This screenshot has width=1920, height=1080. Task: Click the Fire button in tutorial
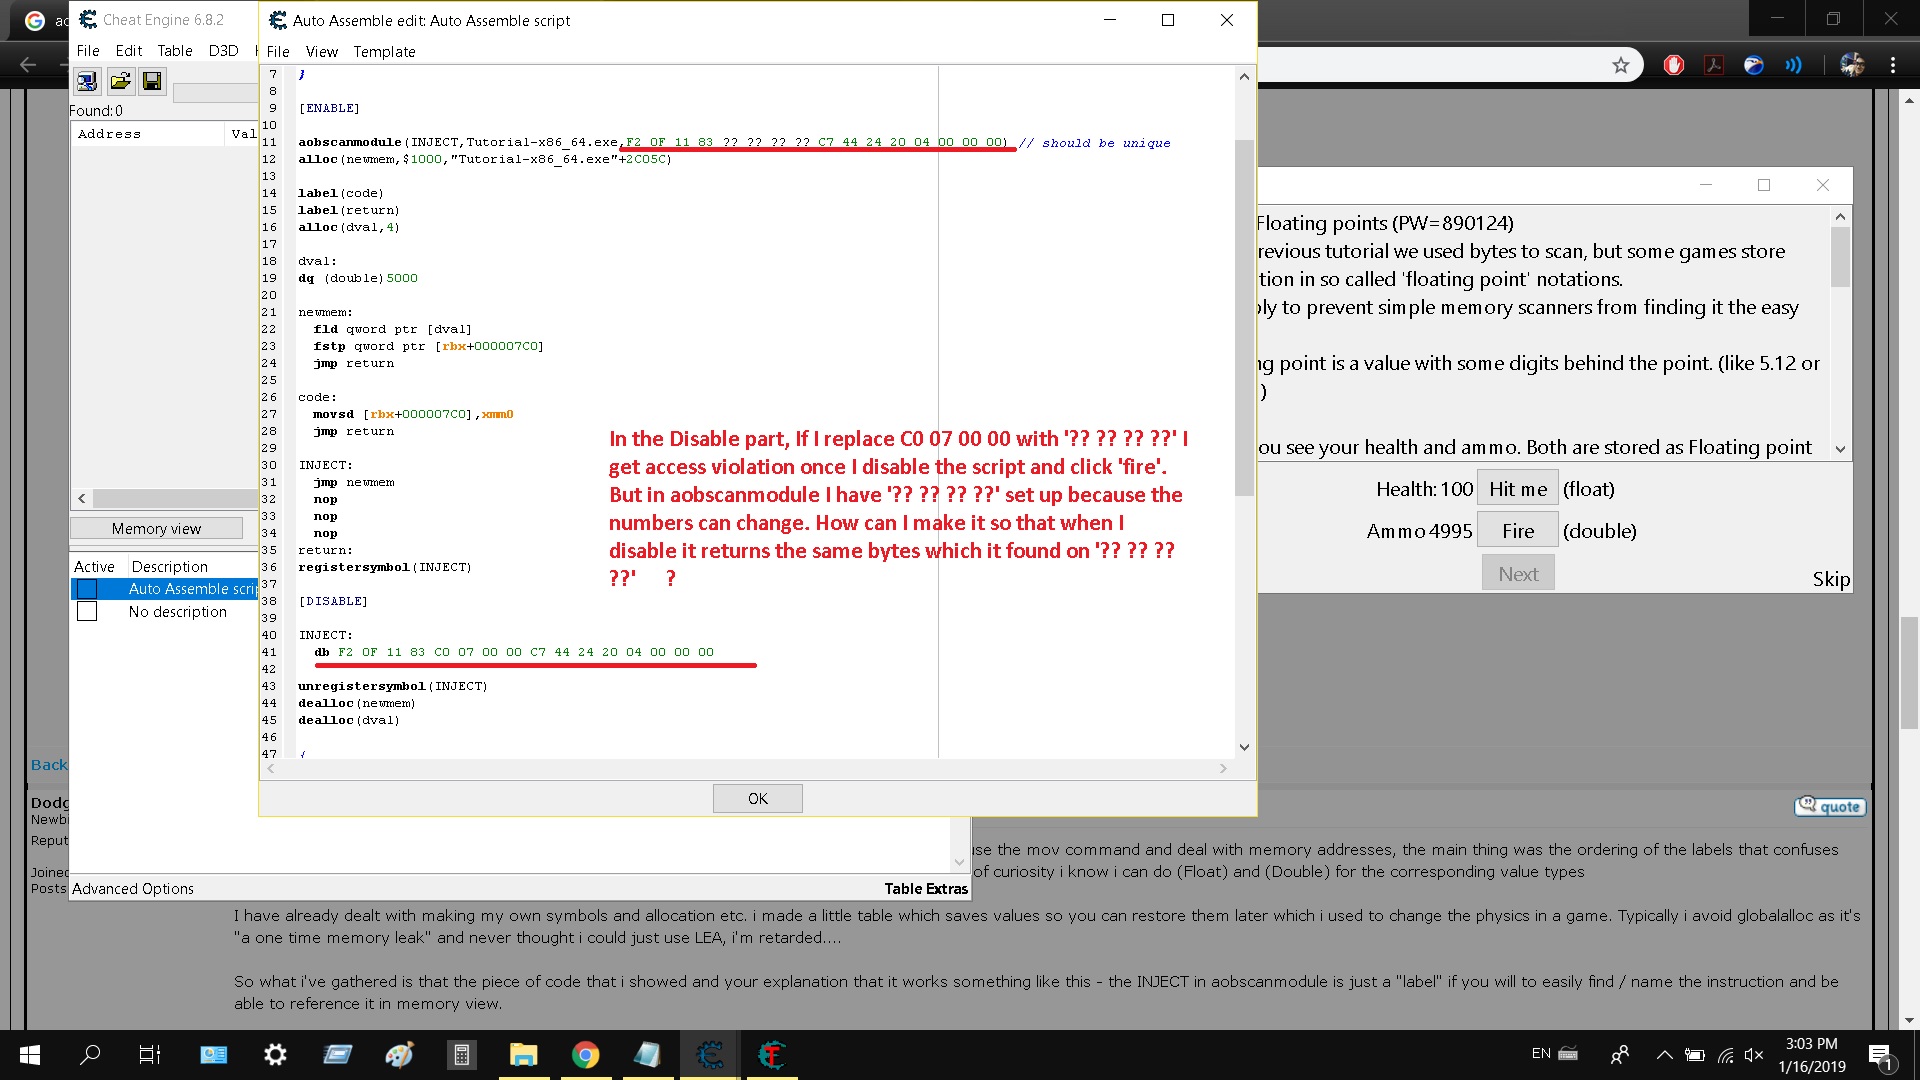(x=1517, y=531)
